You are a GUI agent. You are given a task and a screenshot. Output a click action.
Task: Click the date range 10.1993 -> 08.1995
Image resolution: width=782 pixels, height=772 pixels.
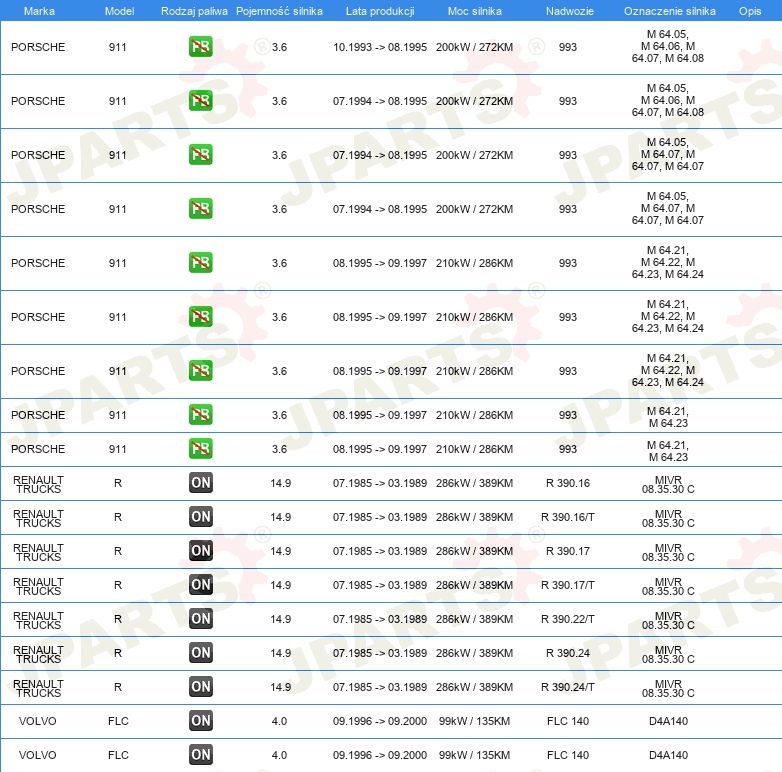tap(380, 47)
